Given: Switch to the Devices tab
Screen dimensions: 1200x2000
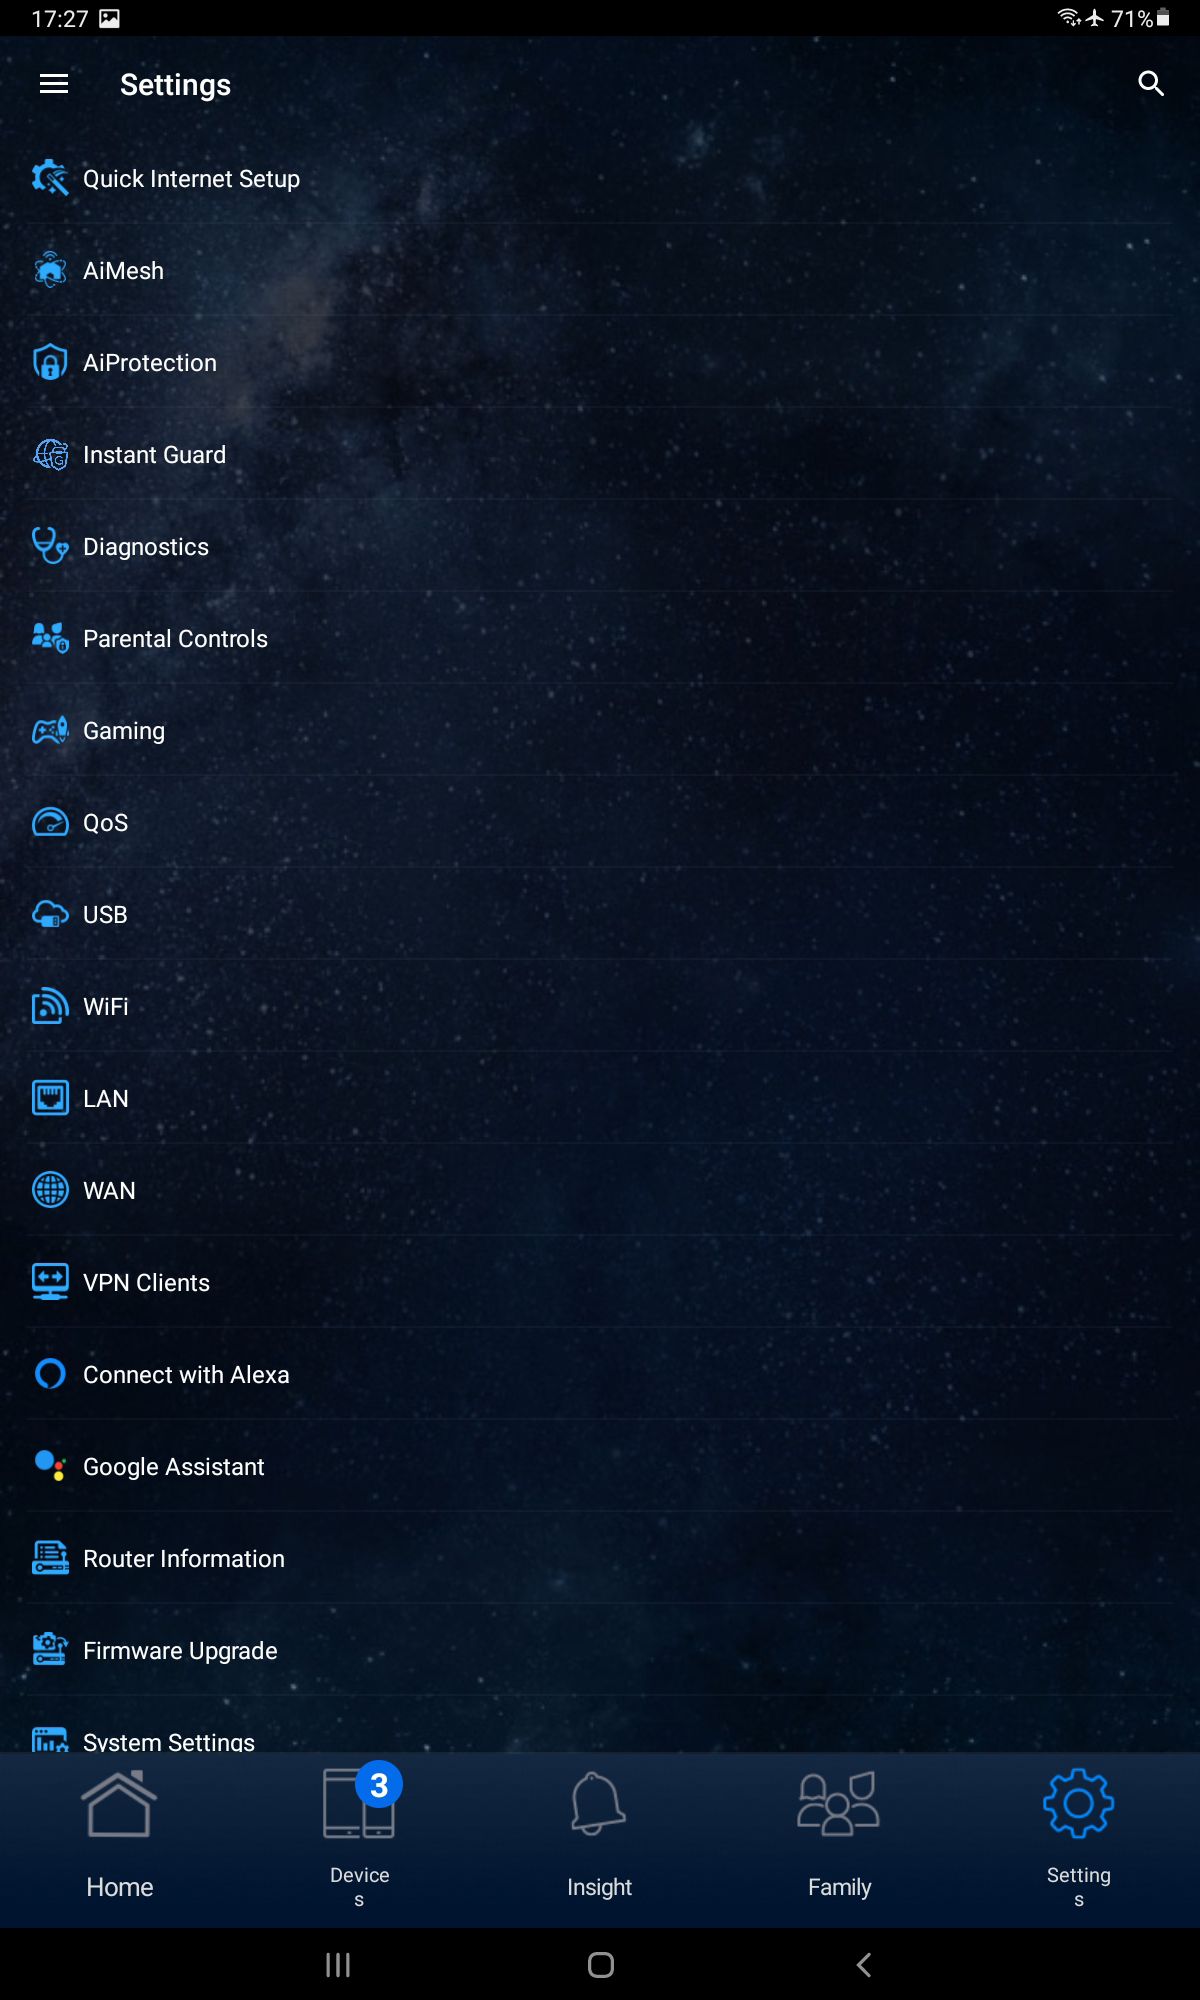Looking at the screenshot, I should [360, 1838].
